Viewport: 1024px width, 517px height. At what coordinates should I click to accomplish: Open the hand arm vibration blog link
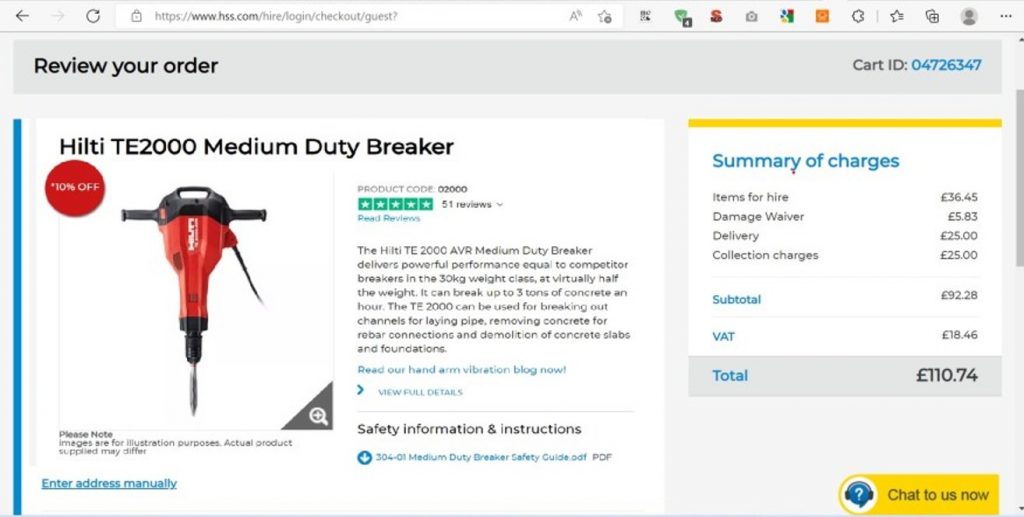tap(462, 369)
